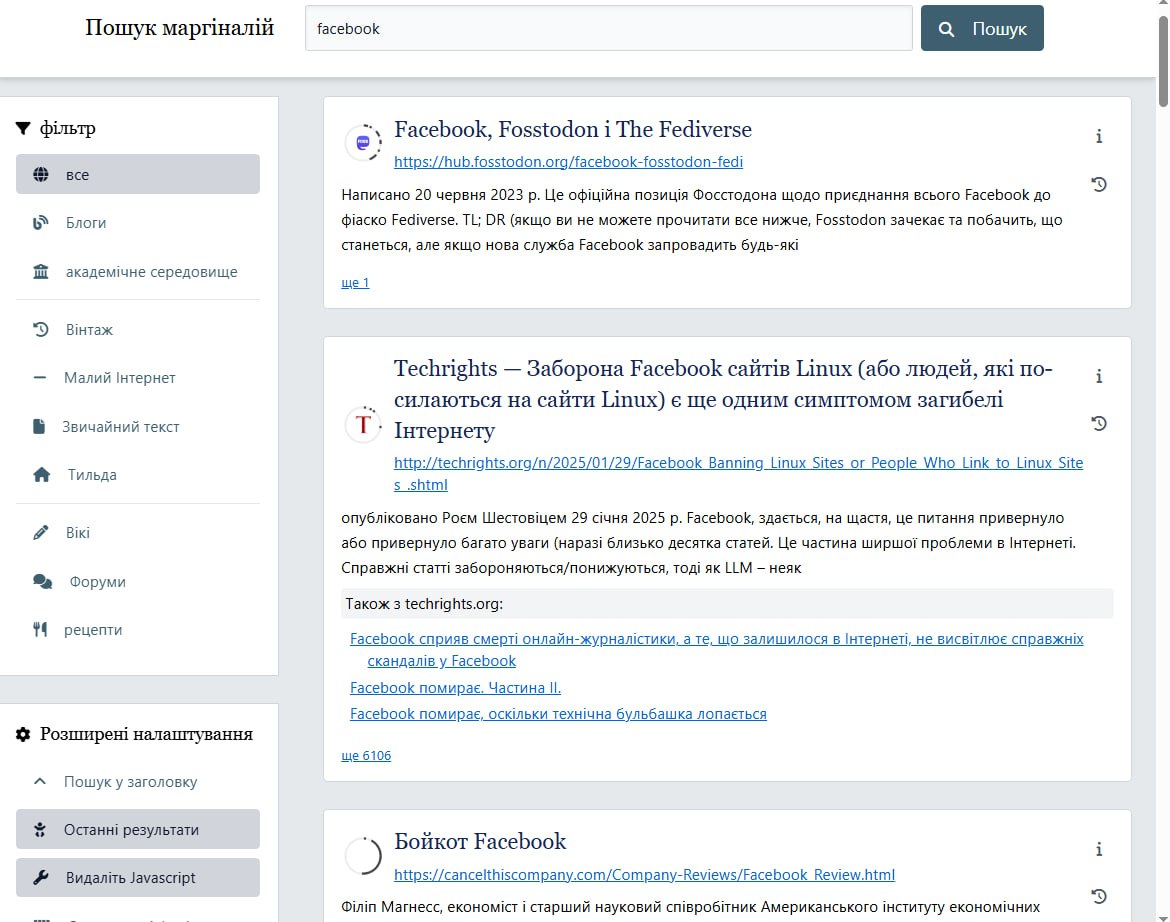Select the Тильда filter
Screen dimensions: 1170x922
(137, 474)
